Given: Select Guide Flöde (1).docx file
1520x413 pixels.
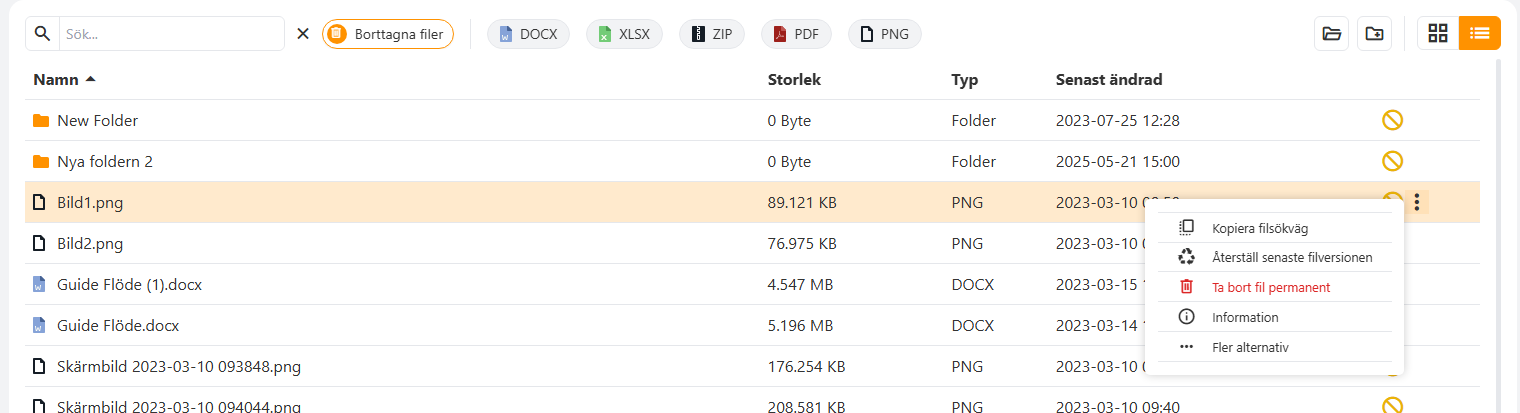Looking at the screenshot, I should point(130,284).
